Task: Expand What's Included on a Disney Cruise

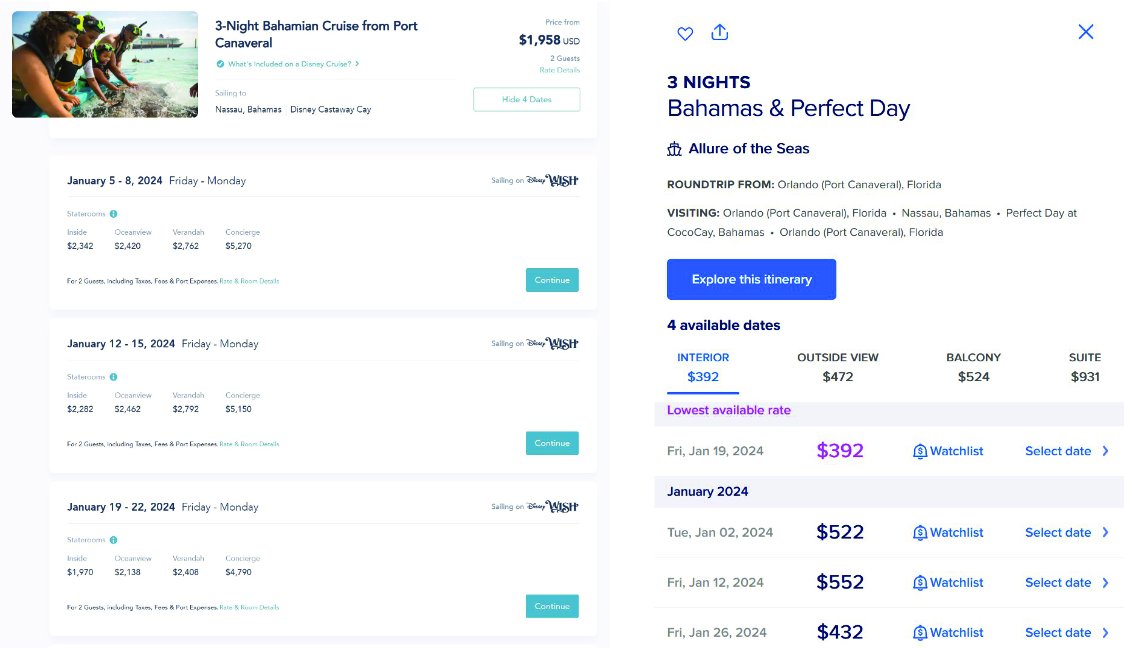Action: [288, 64]
